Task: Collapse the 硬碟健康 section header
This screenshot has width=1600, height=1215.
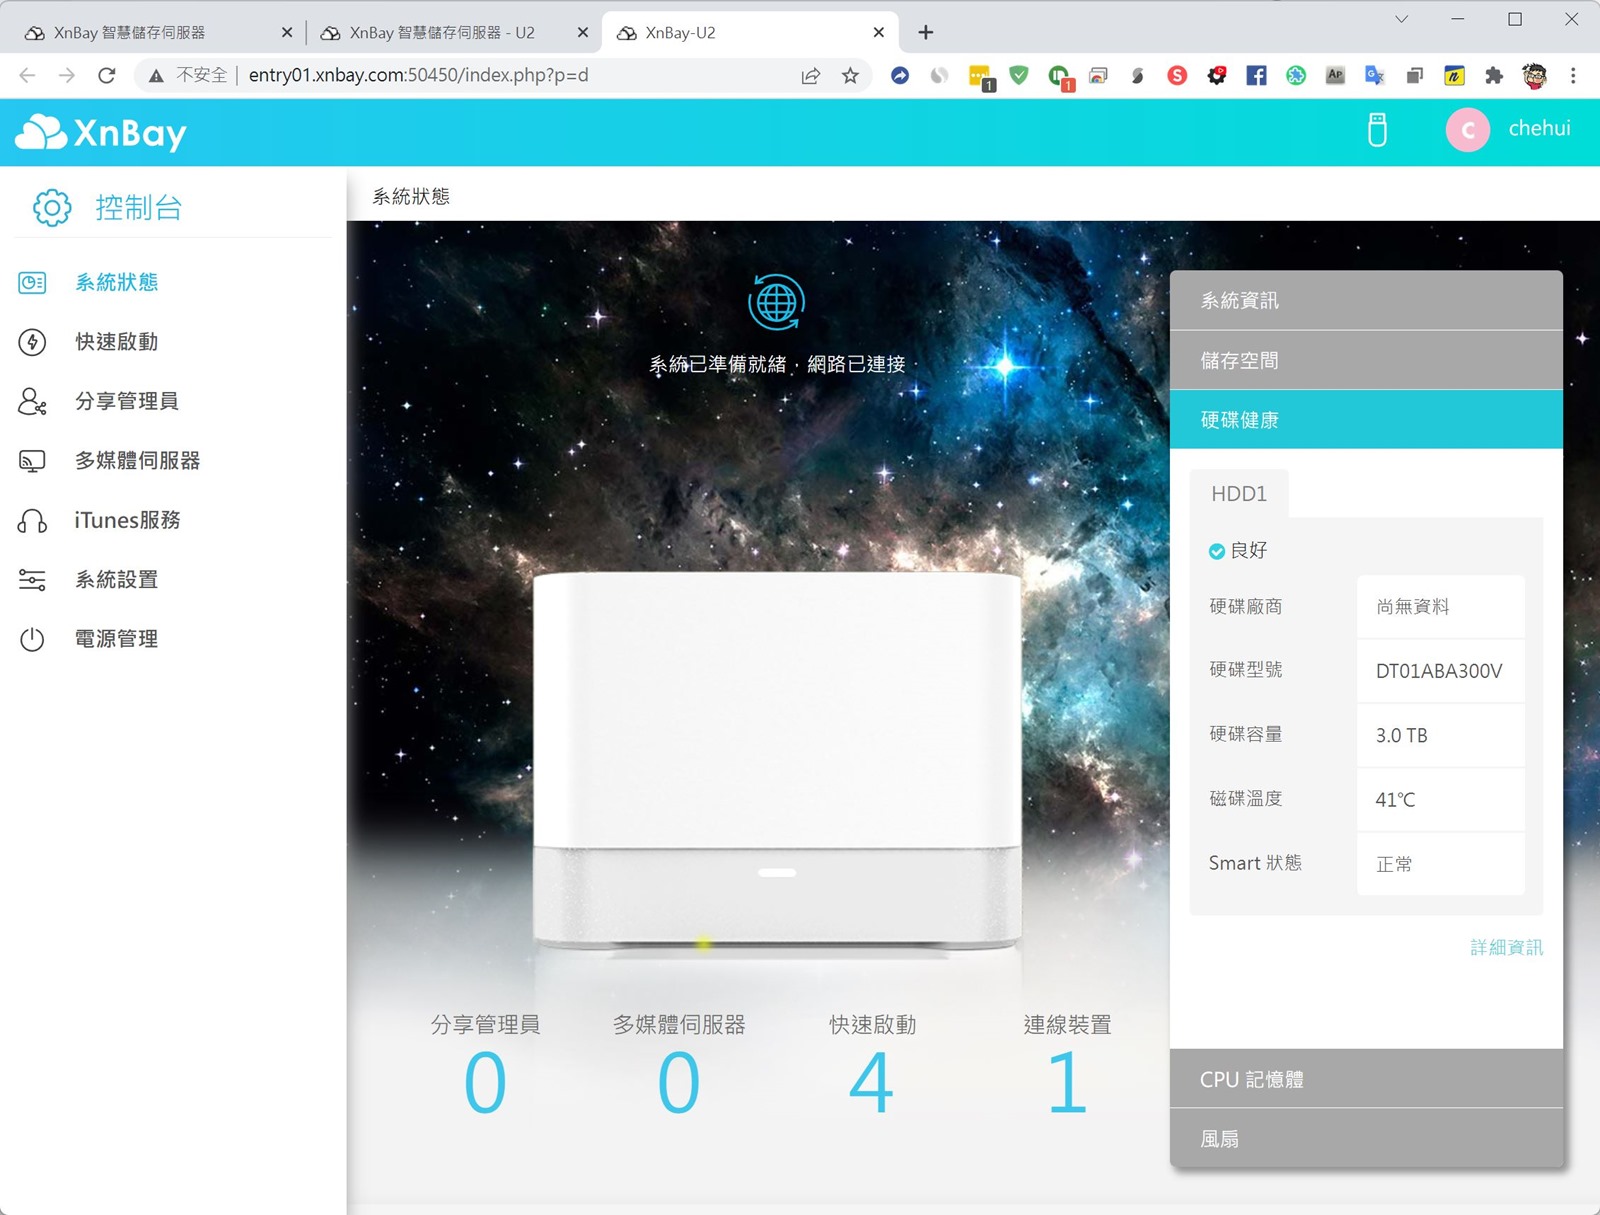Action: [1365, 420]
